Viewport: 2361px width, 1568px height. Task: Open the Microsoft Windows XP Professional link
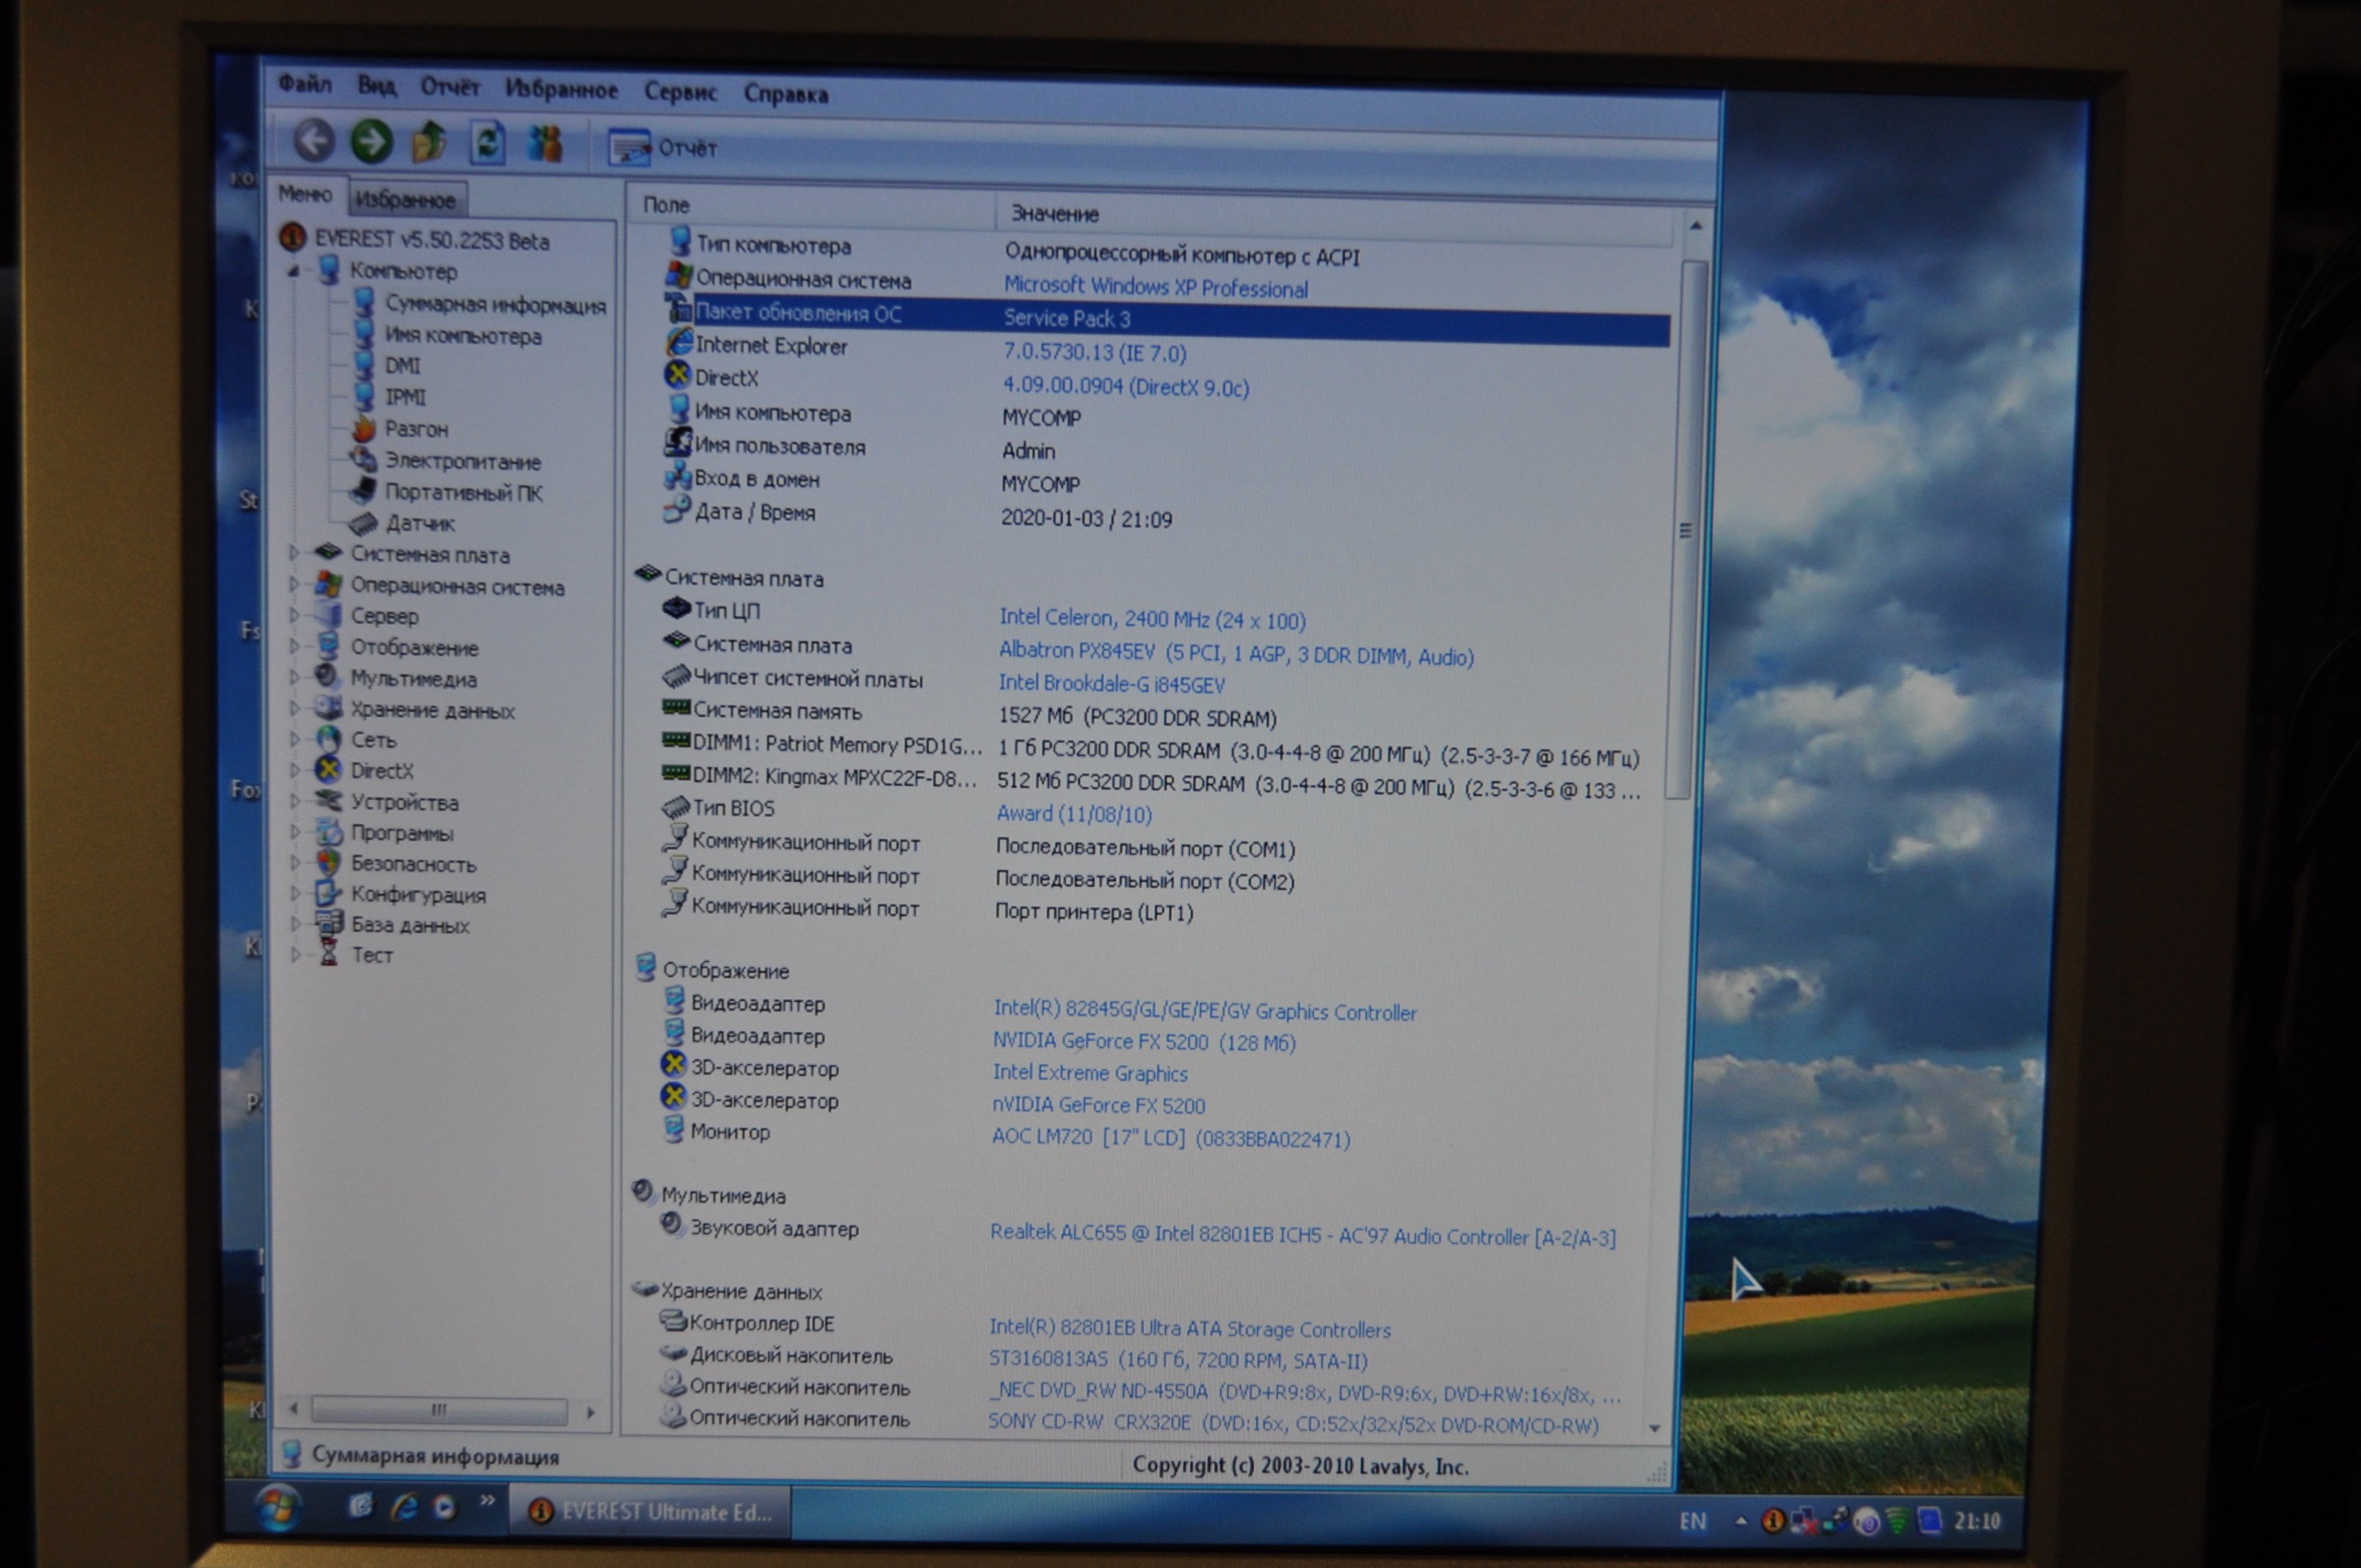coord(1155,287)
